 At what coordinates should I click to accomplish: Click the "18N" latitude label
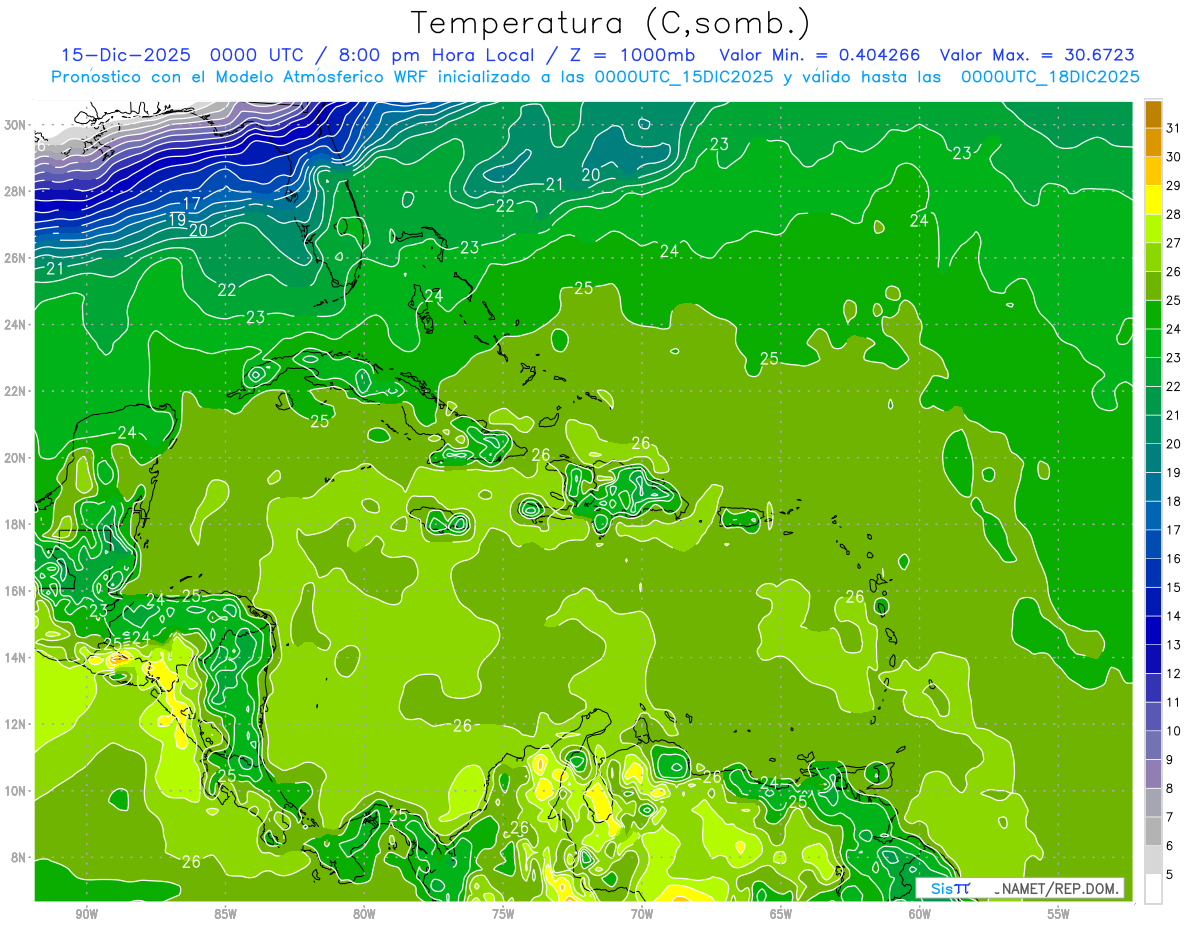click(x=16, y=524)
